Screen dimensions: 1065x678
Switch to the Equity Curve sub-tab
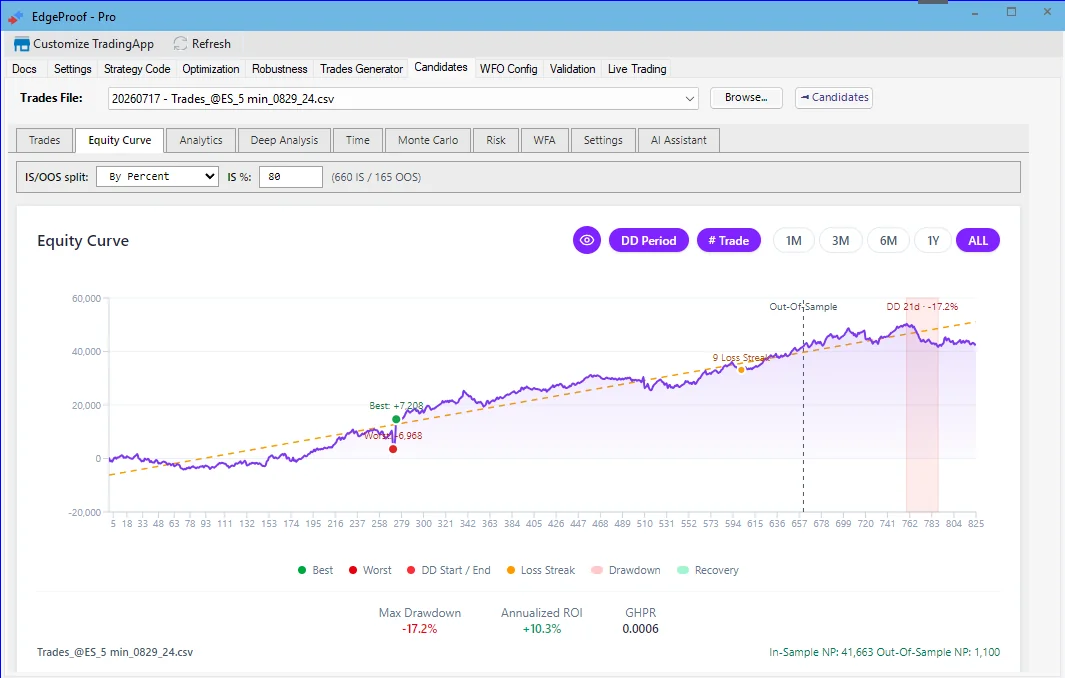120,140
